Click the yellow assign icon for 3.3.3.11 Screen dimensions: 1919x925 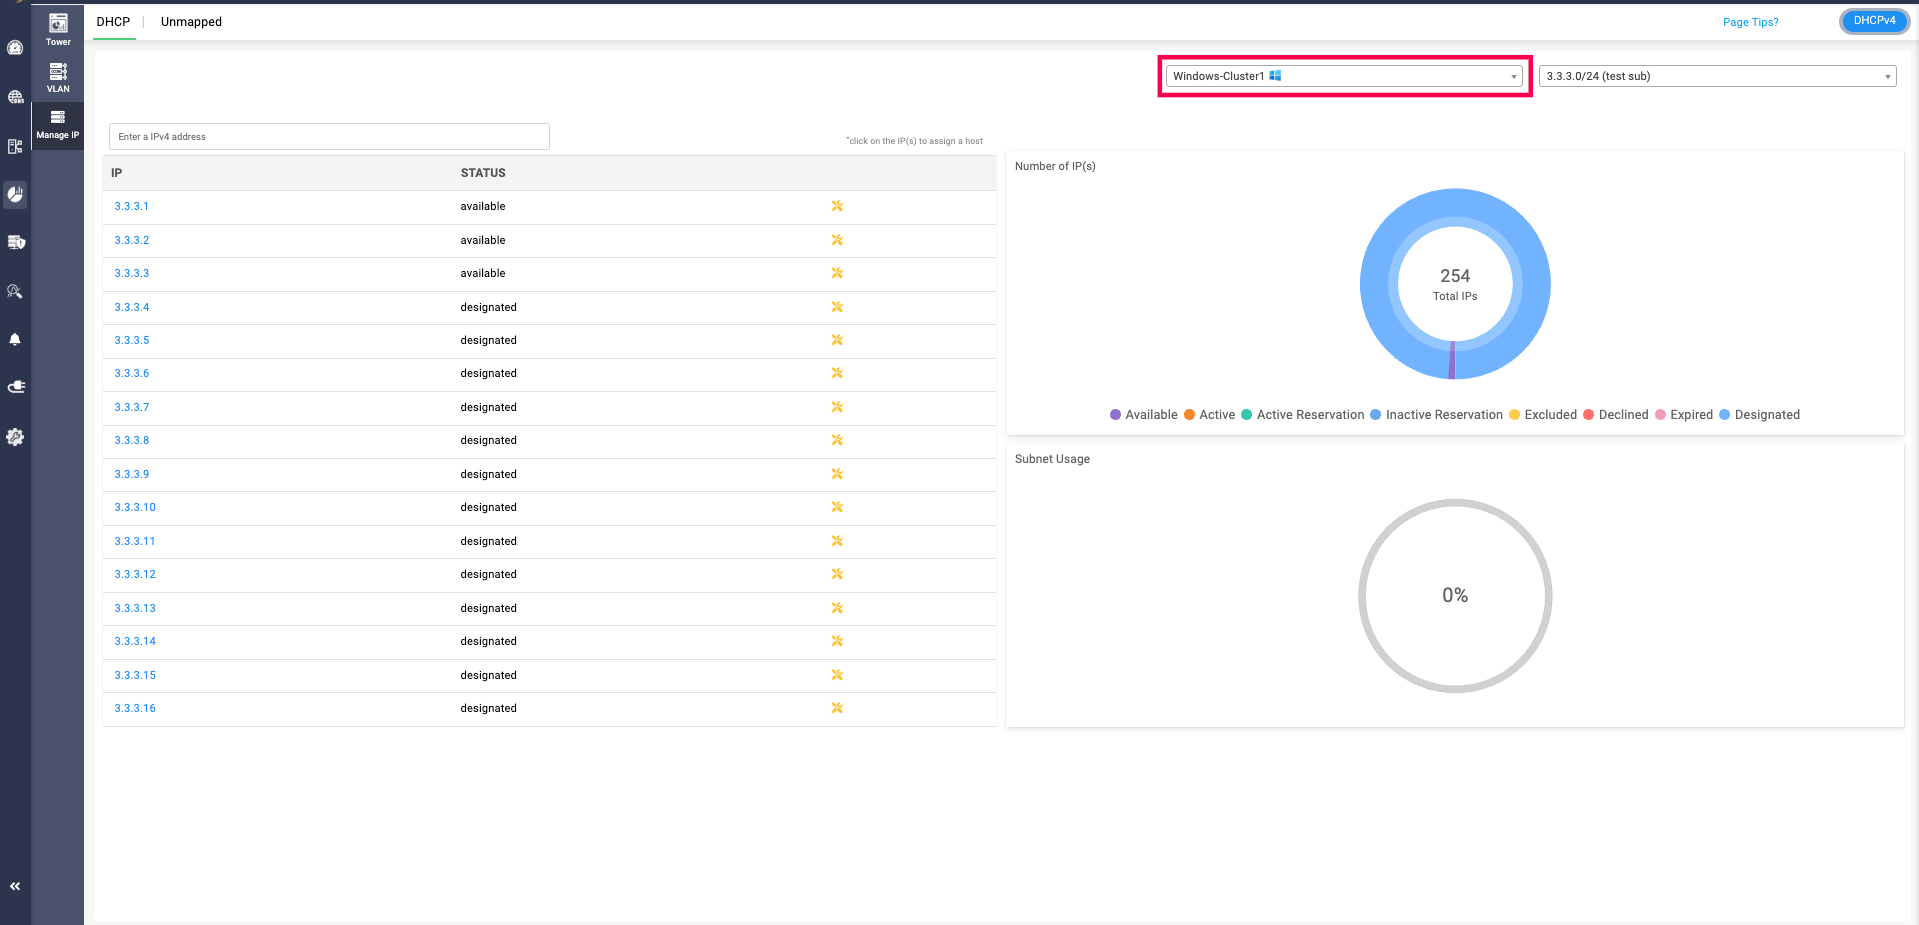(x=837, y=541)
